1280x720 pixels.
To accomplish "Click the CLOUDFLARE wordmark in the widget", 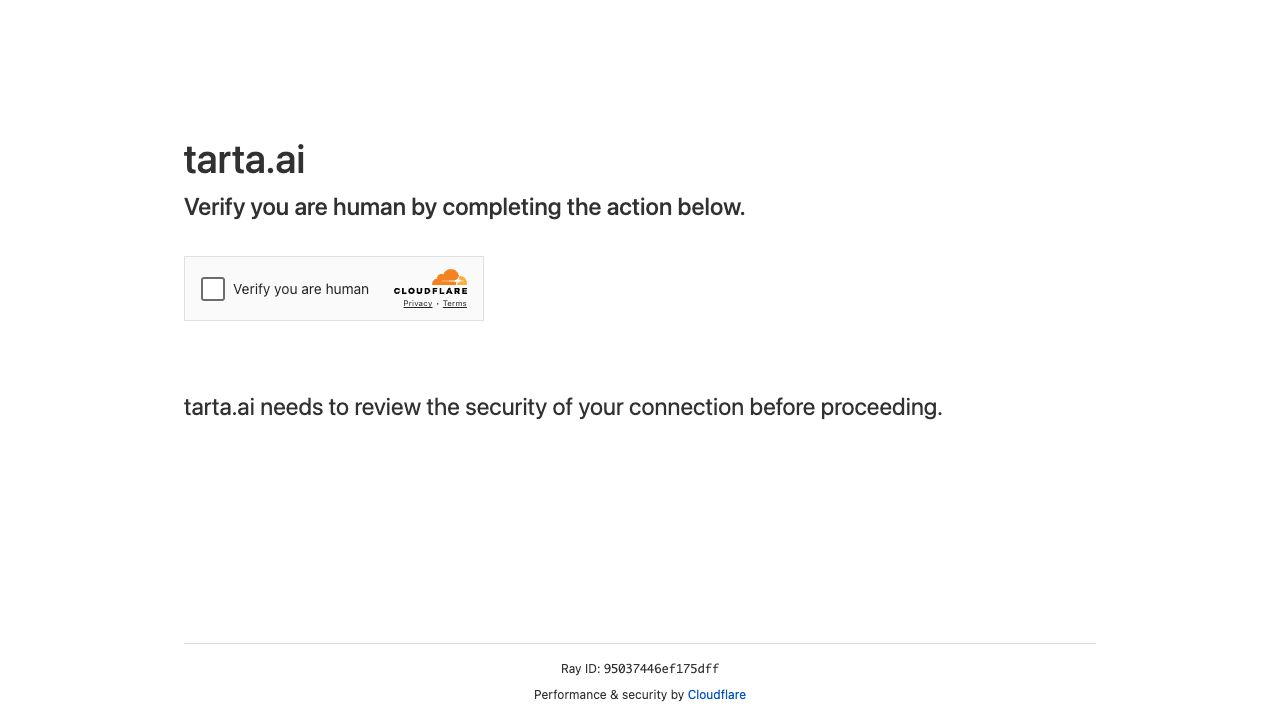I will pyautogui.click(x=430, y=291).
